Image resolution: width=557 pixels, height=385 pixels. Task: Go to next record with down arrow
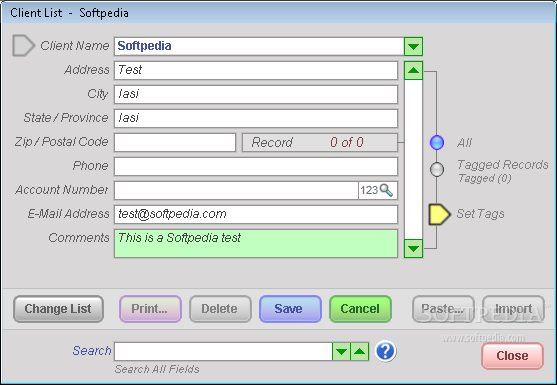(x=413, y=248)
